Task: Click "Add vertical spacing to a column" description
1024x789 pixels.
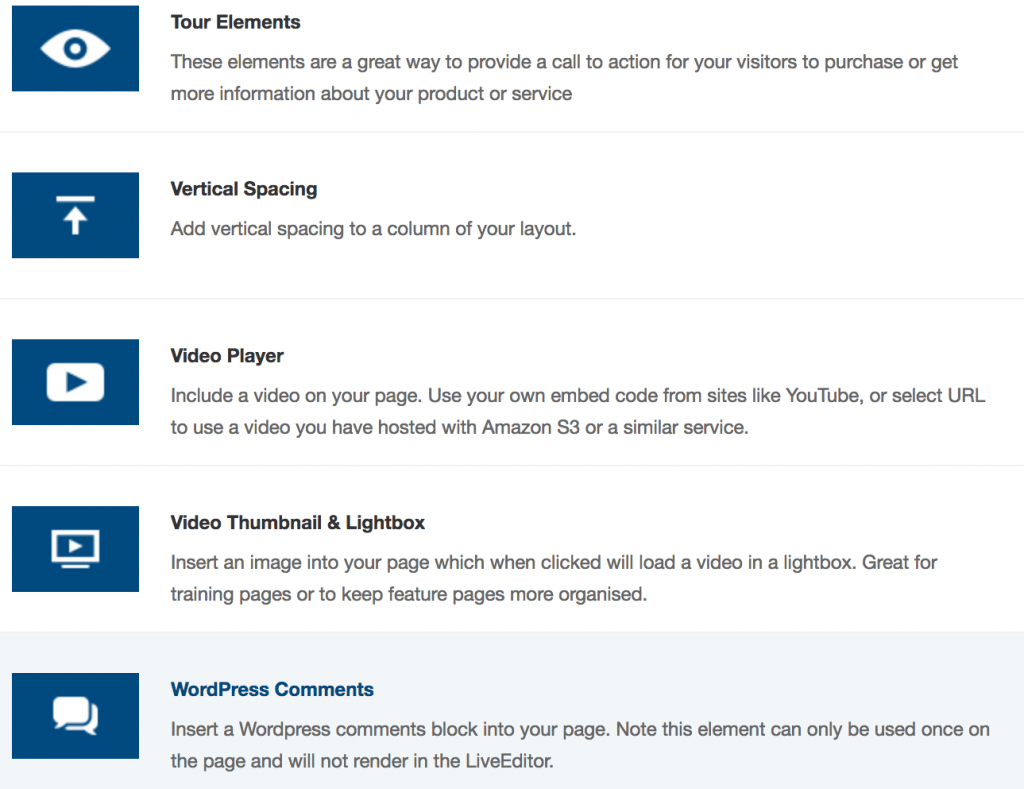Action: pos(373,229)
